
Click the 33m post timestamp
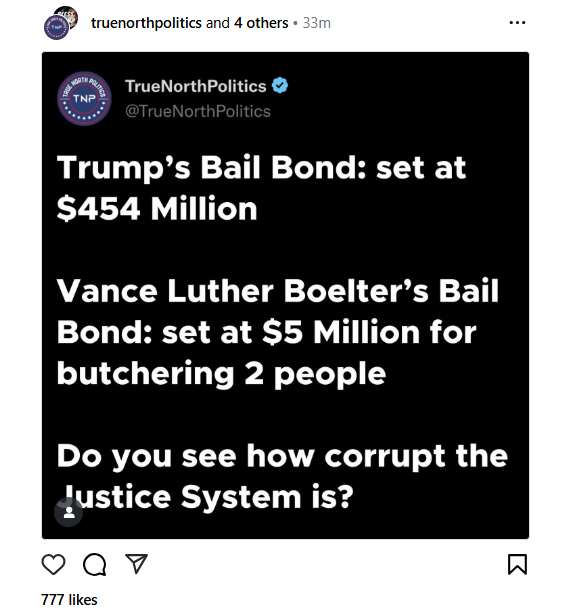pyautogui.click(x=317, y=23)
